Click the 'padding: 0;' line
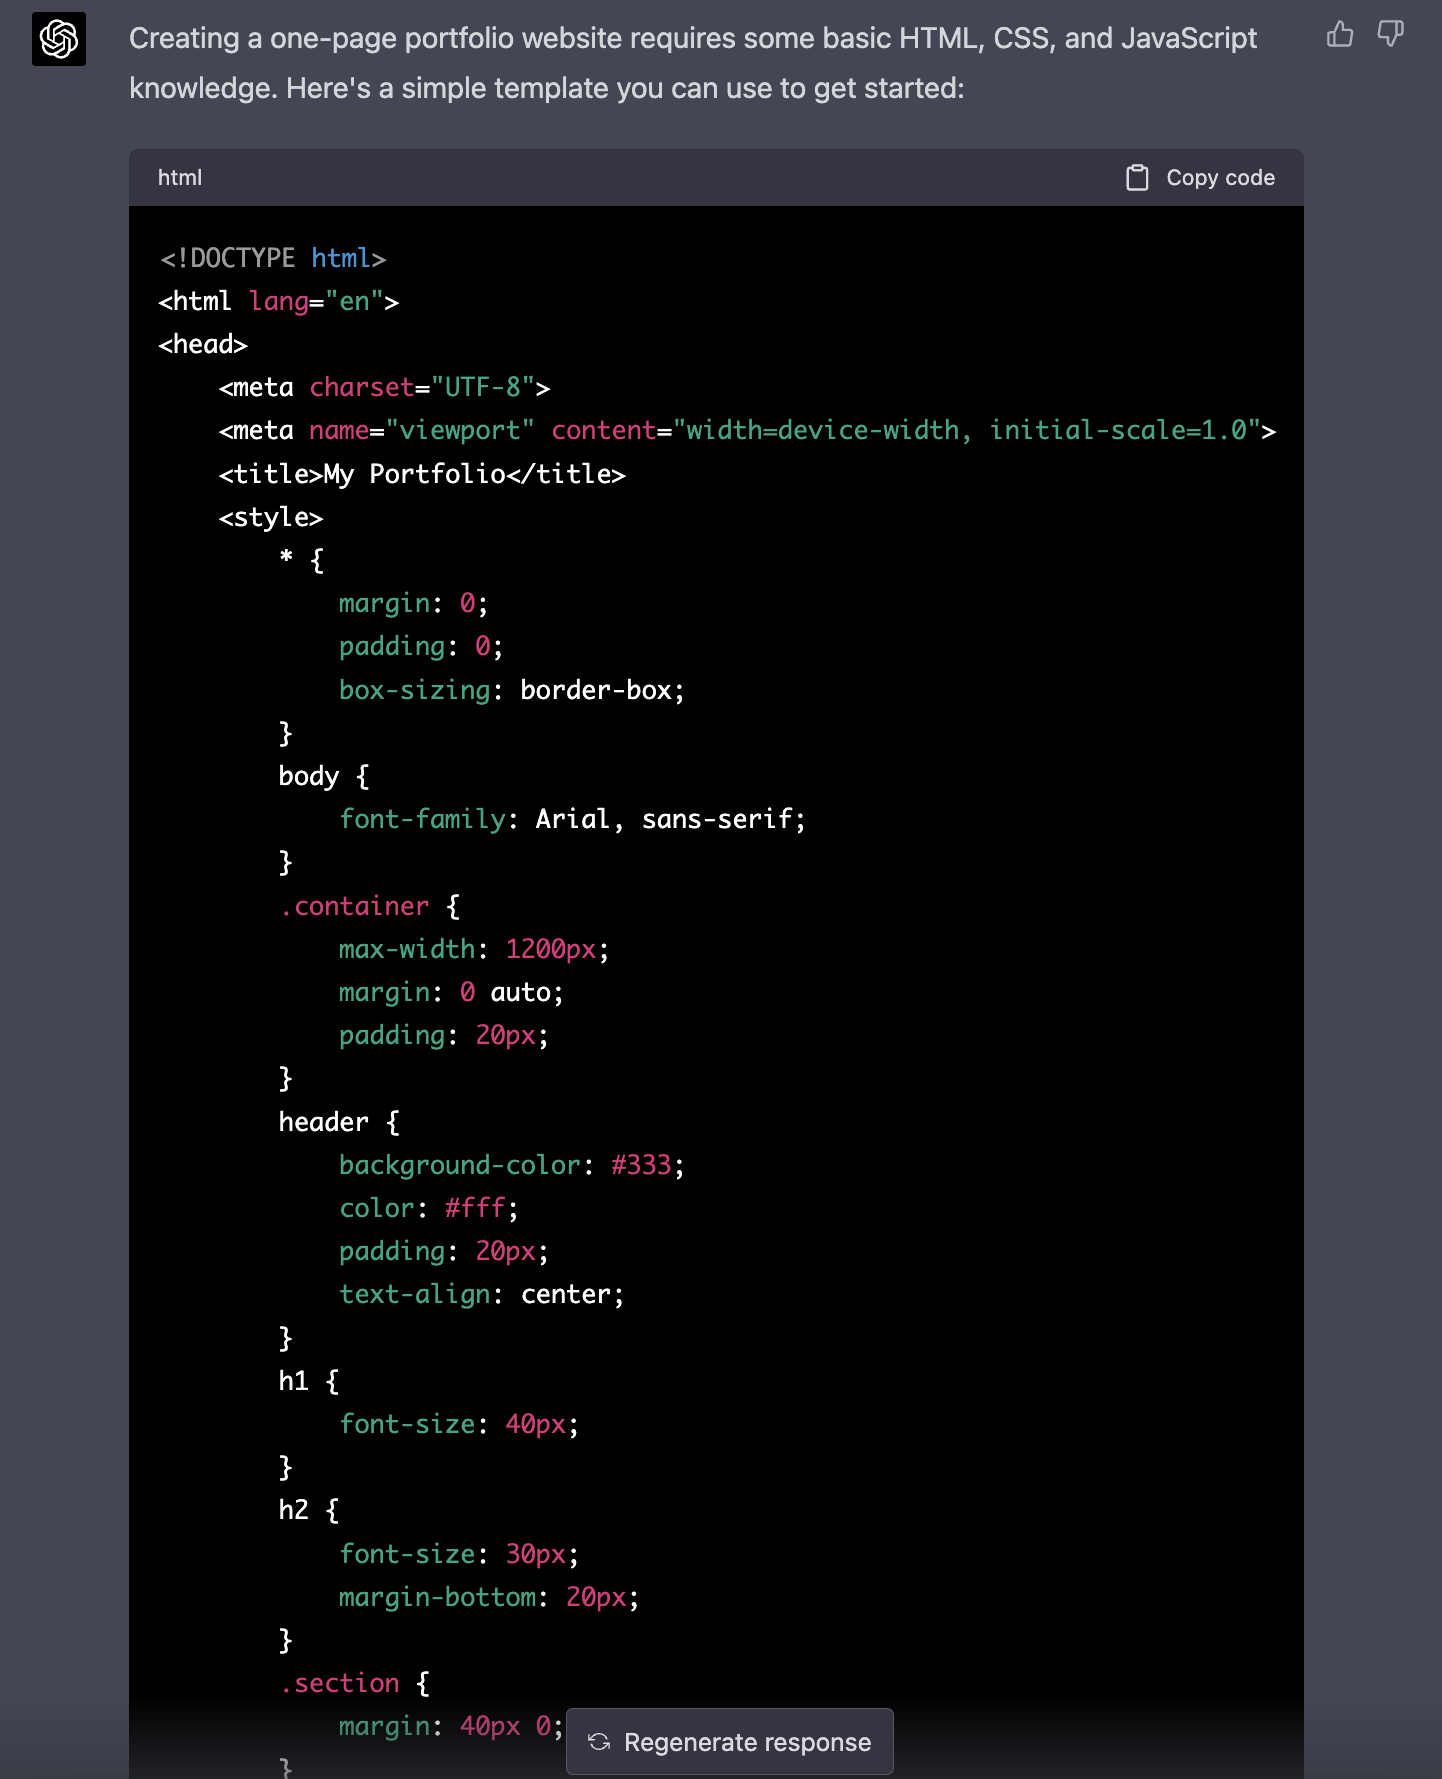This screenshot has height=1779, width=1442. pos(421,646)
